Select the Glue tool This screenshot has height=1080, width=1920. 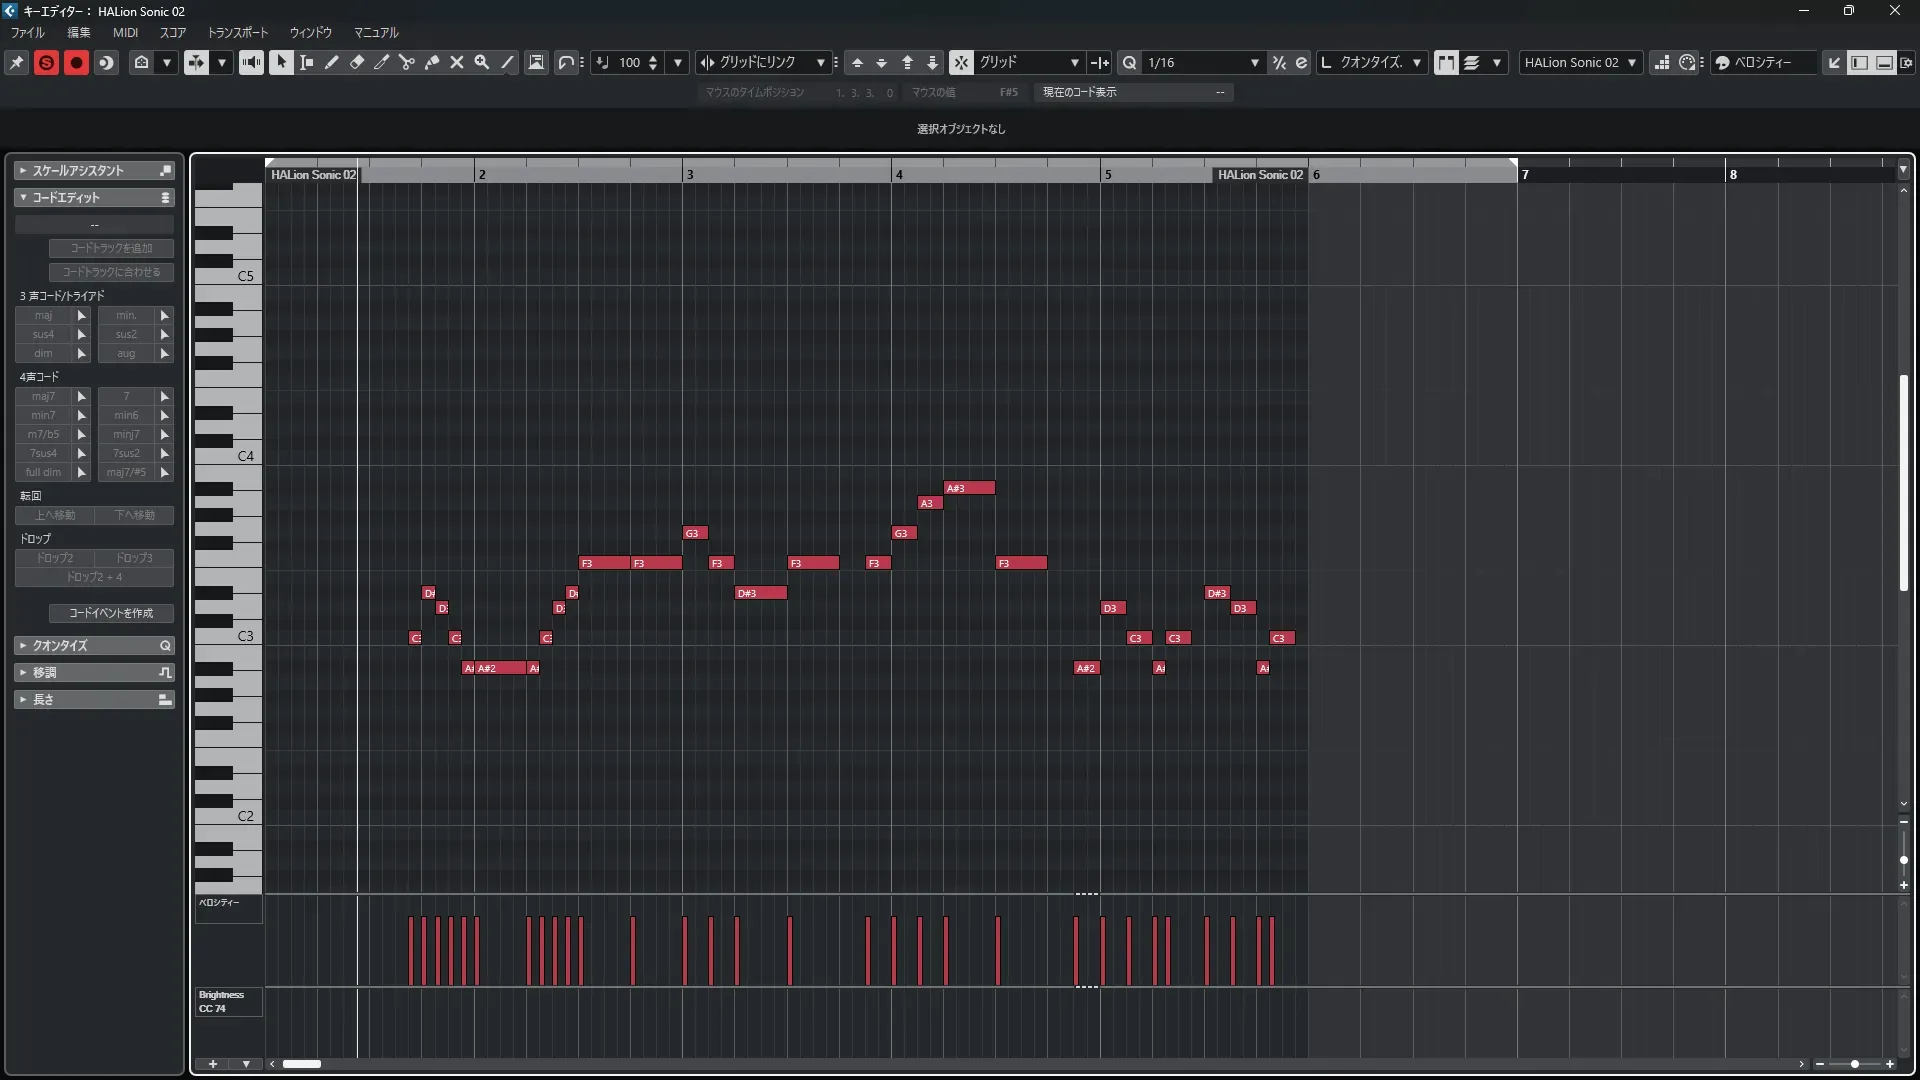432,62
